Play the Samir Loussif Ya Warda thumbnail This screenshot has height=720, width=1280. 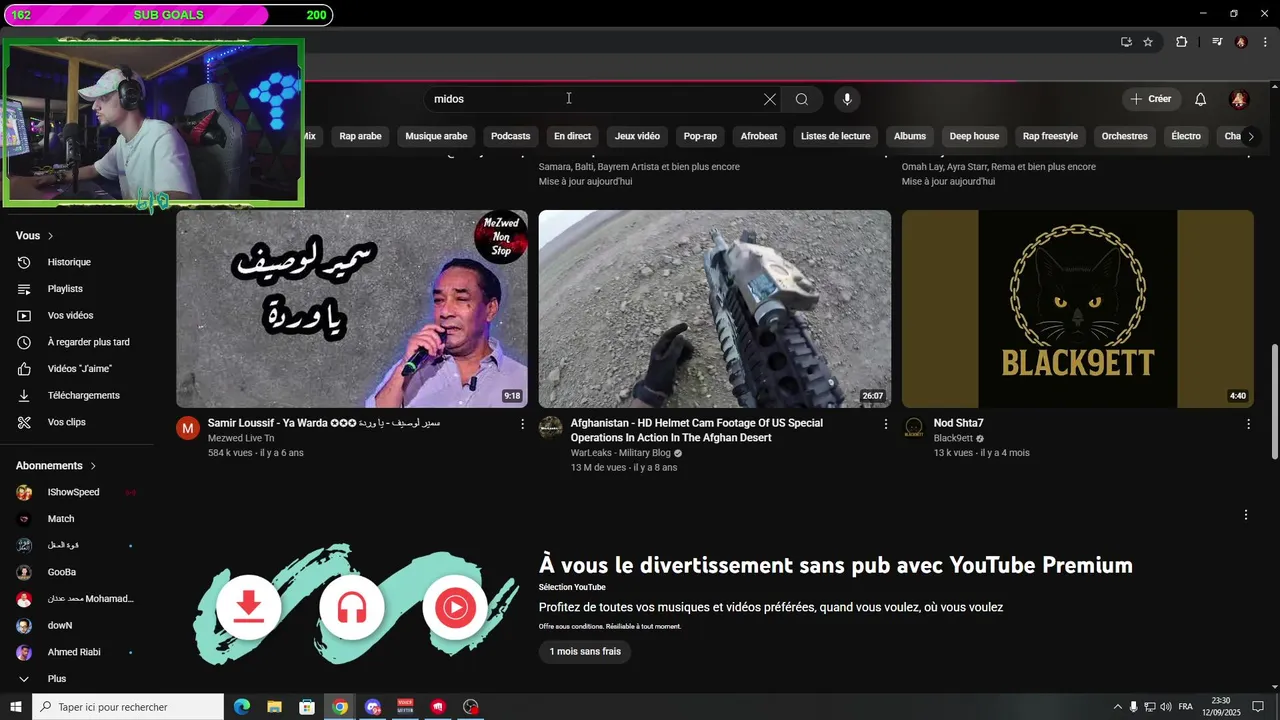tap(352, 309)
